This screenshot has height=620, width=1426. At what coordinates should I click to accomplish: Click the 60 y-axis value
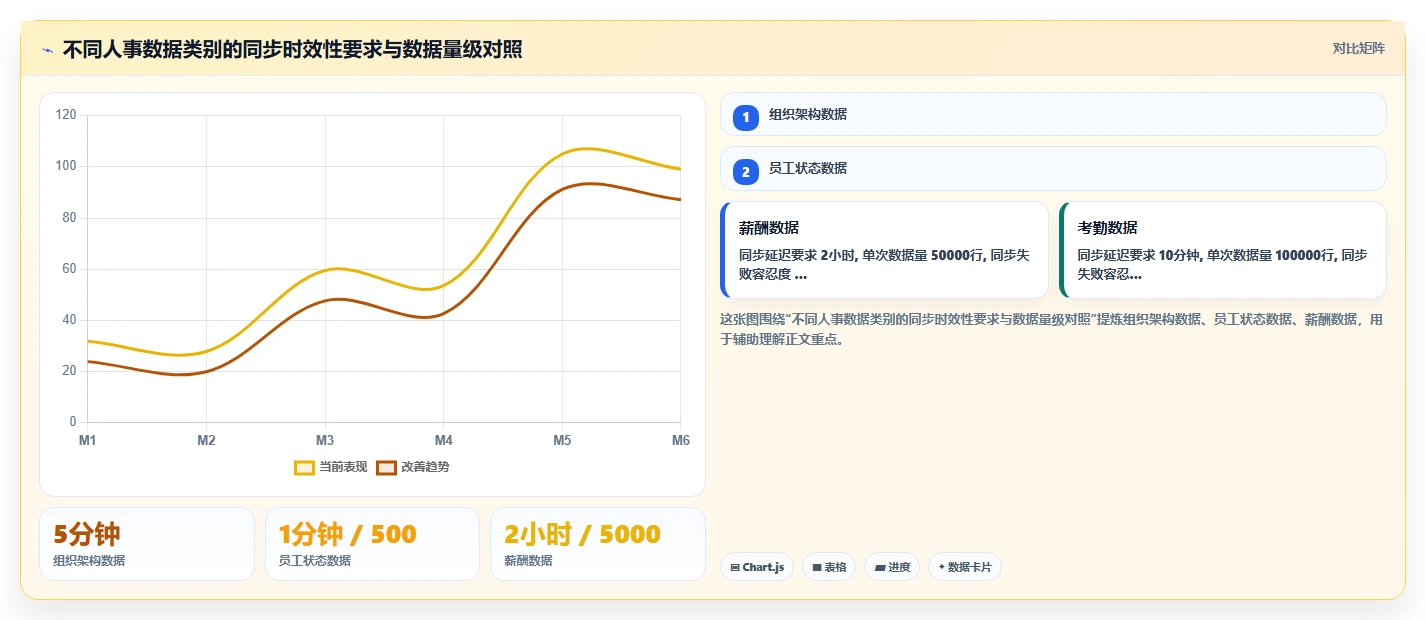click(69, 269)
